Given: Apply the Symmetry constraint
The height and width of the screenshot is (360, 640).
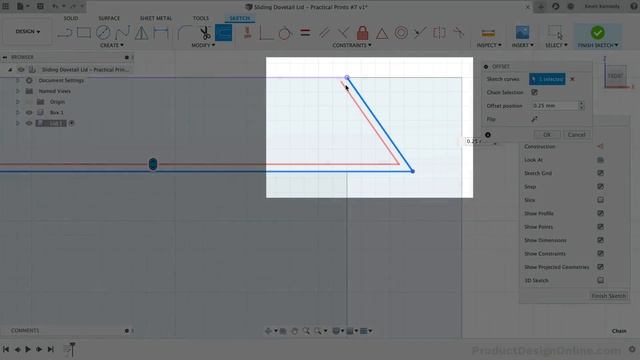Looking at the screenshot, I should (439, 33).
